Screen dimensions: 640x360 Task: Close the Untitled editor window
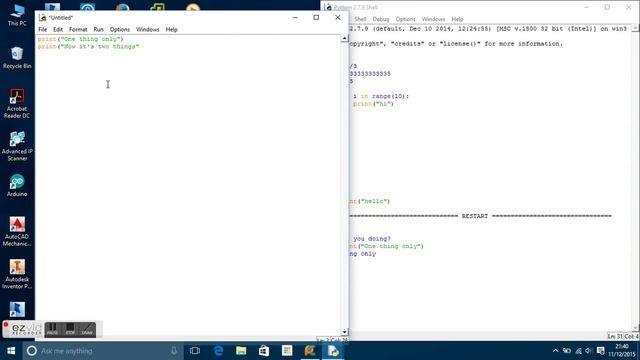point(338,18)
